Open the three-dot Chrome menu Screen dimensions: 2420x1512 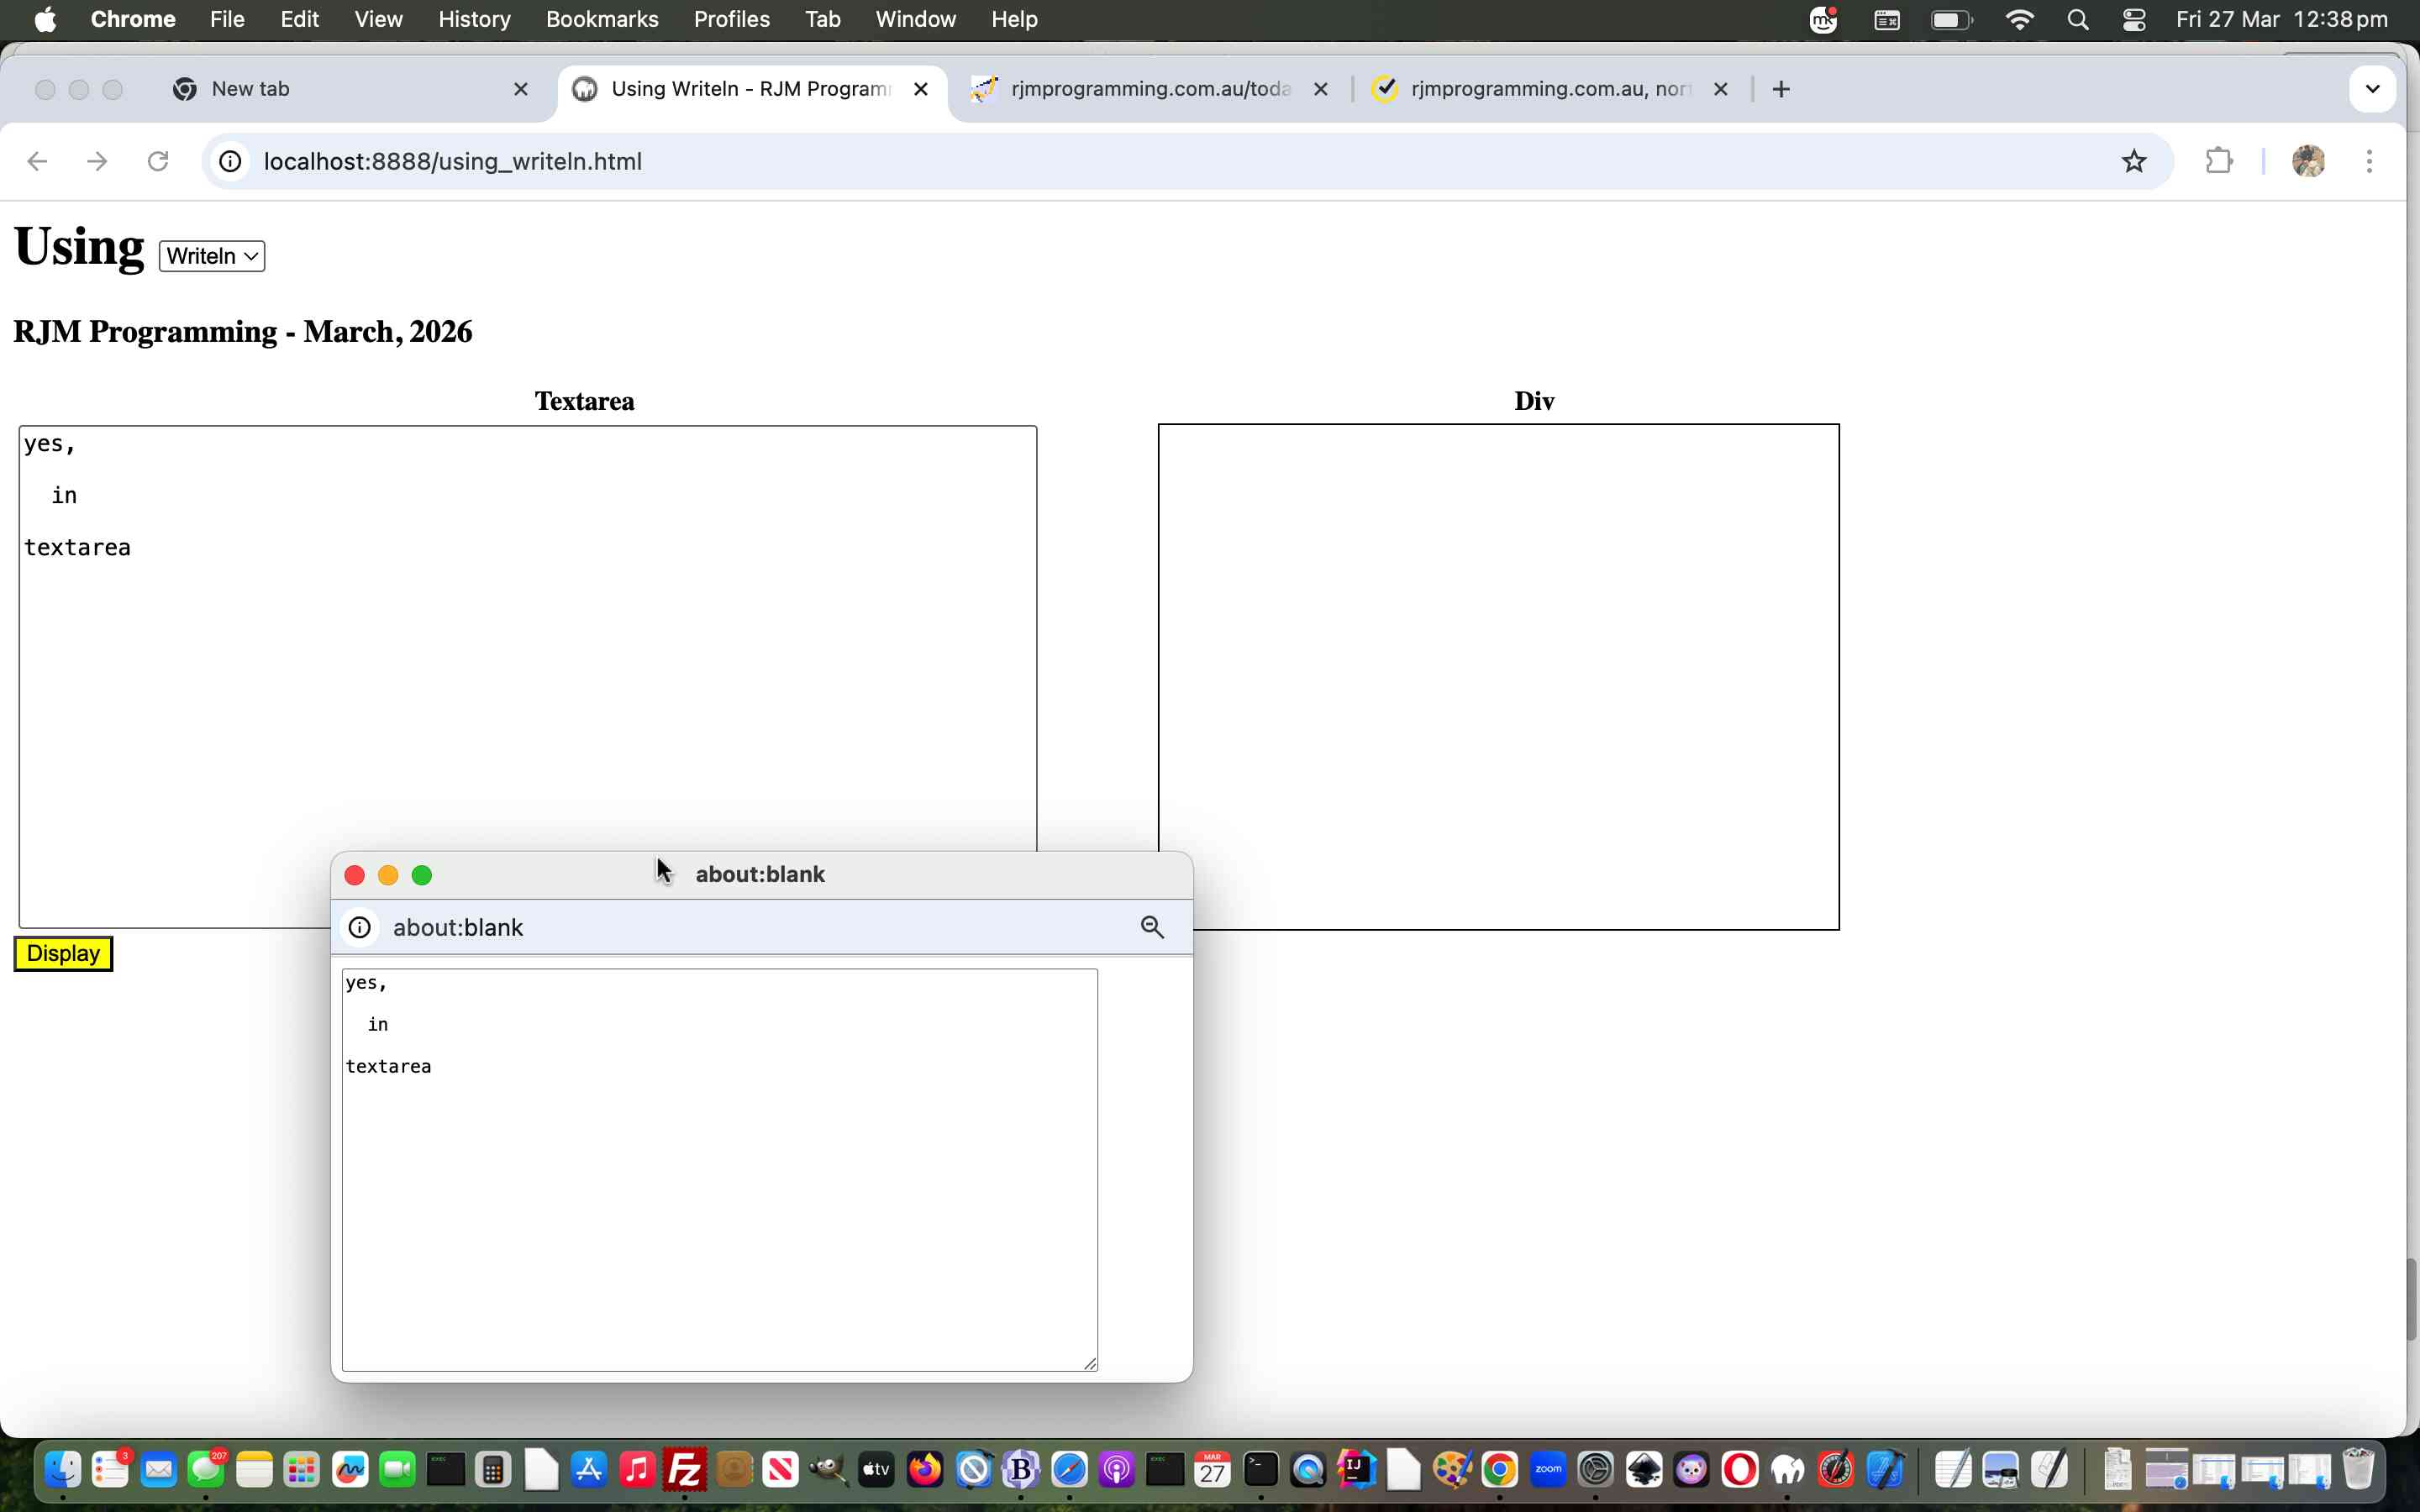(2369, 161)
